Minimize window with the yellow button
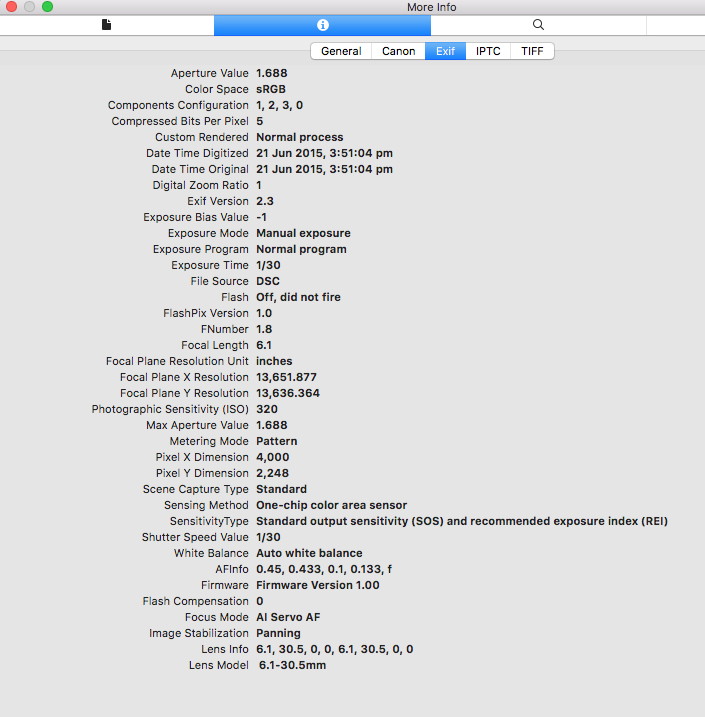This screenshot has width=705, height=717. 28,7
